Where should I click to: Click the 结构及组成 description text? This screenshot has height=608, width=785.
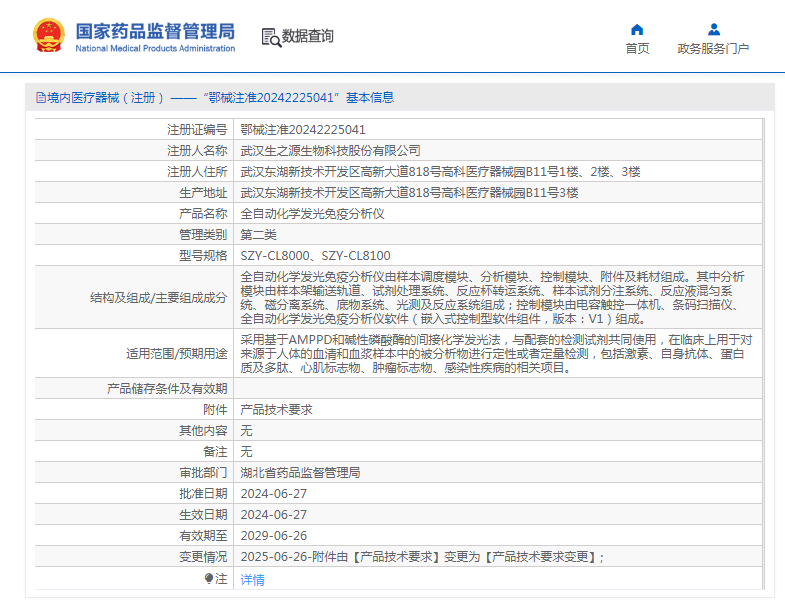[493, 298]
